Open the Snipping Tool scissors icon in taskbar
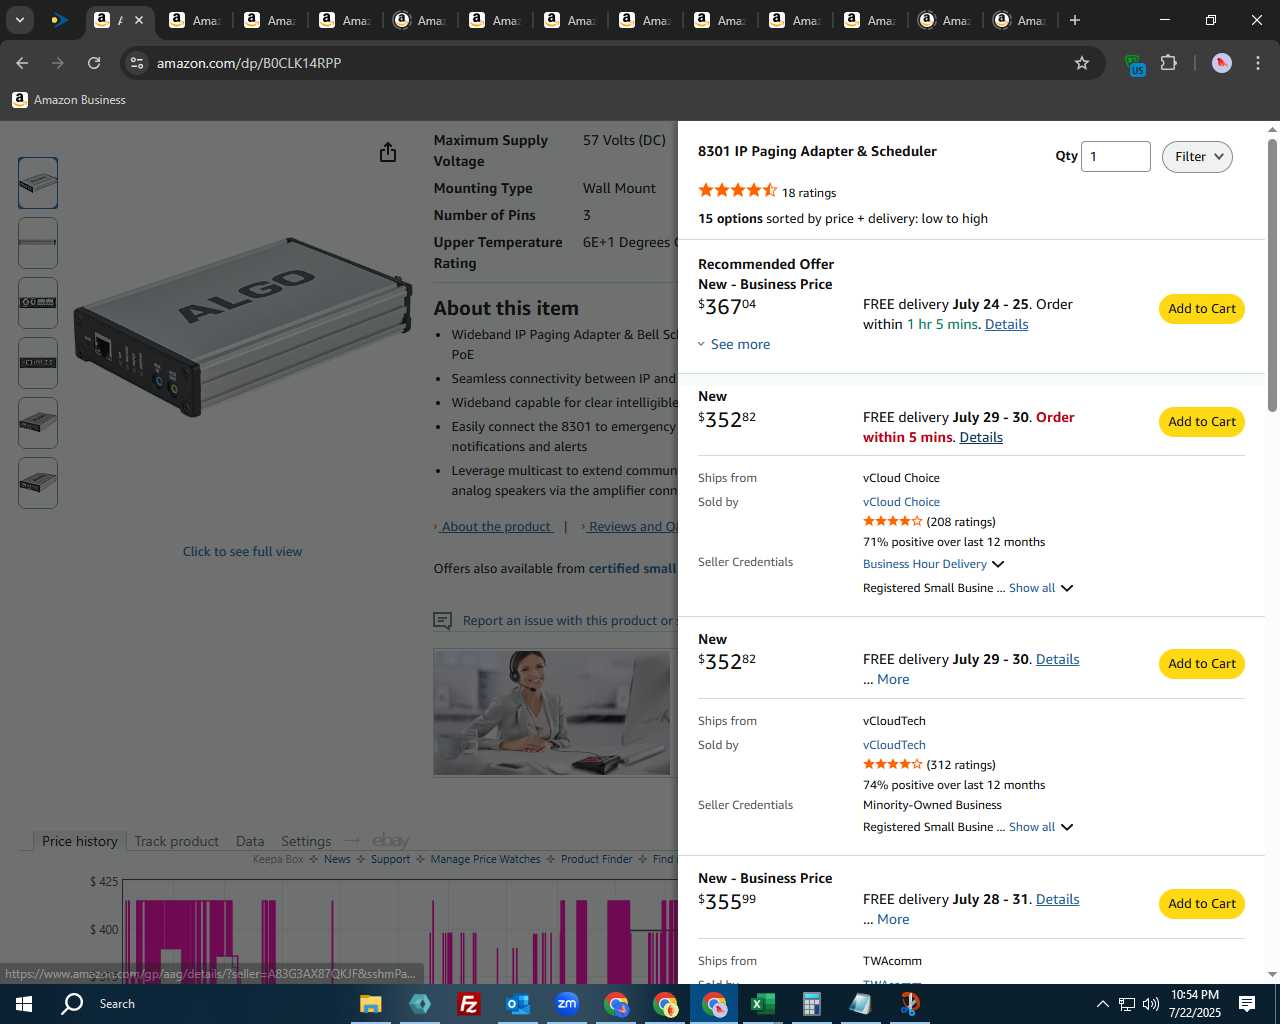1280x1024 pixels. click(x=910, y=1004)
